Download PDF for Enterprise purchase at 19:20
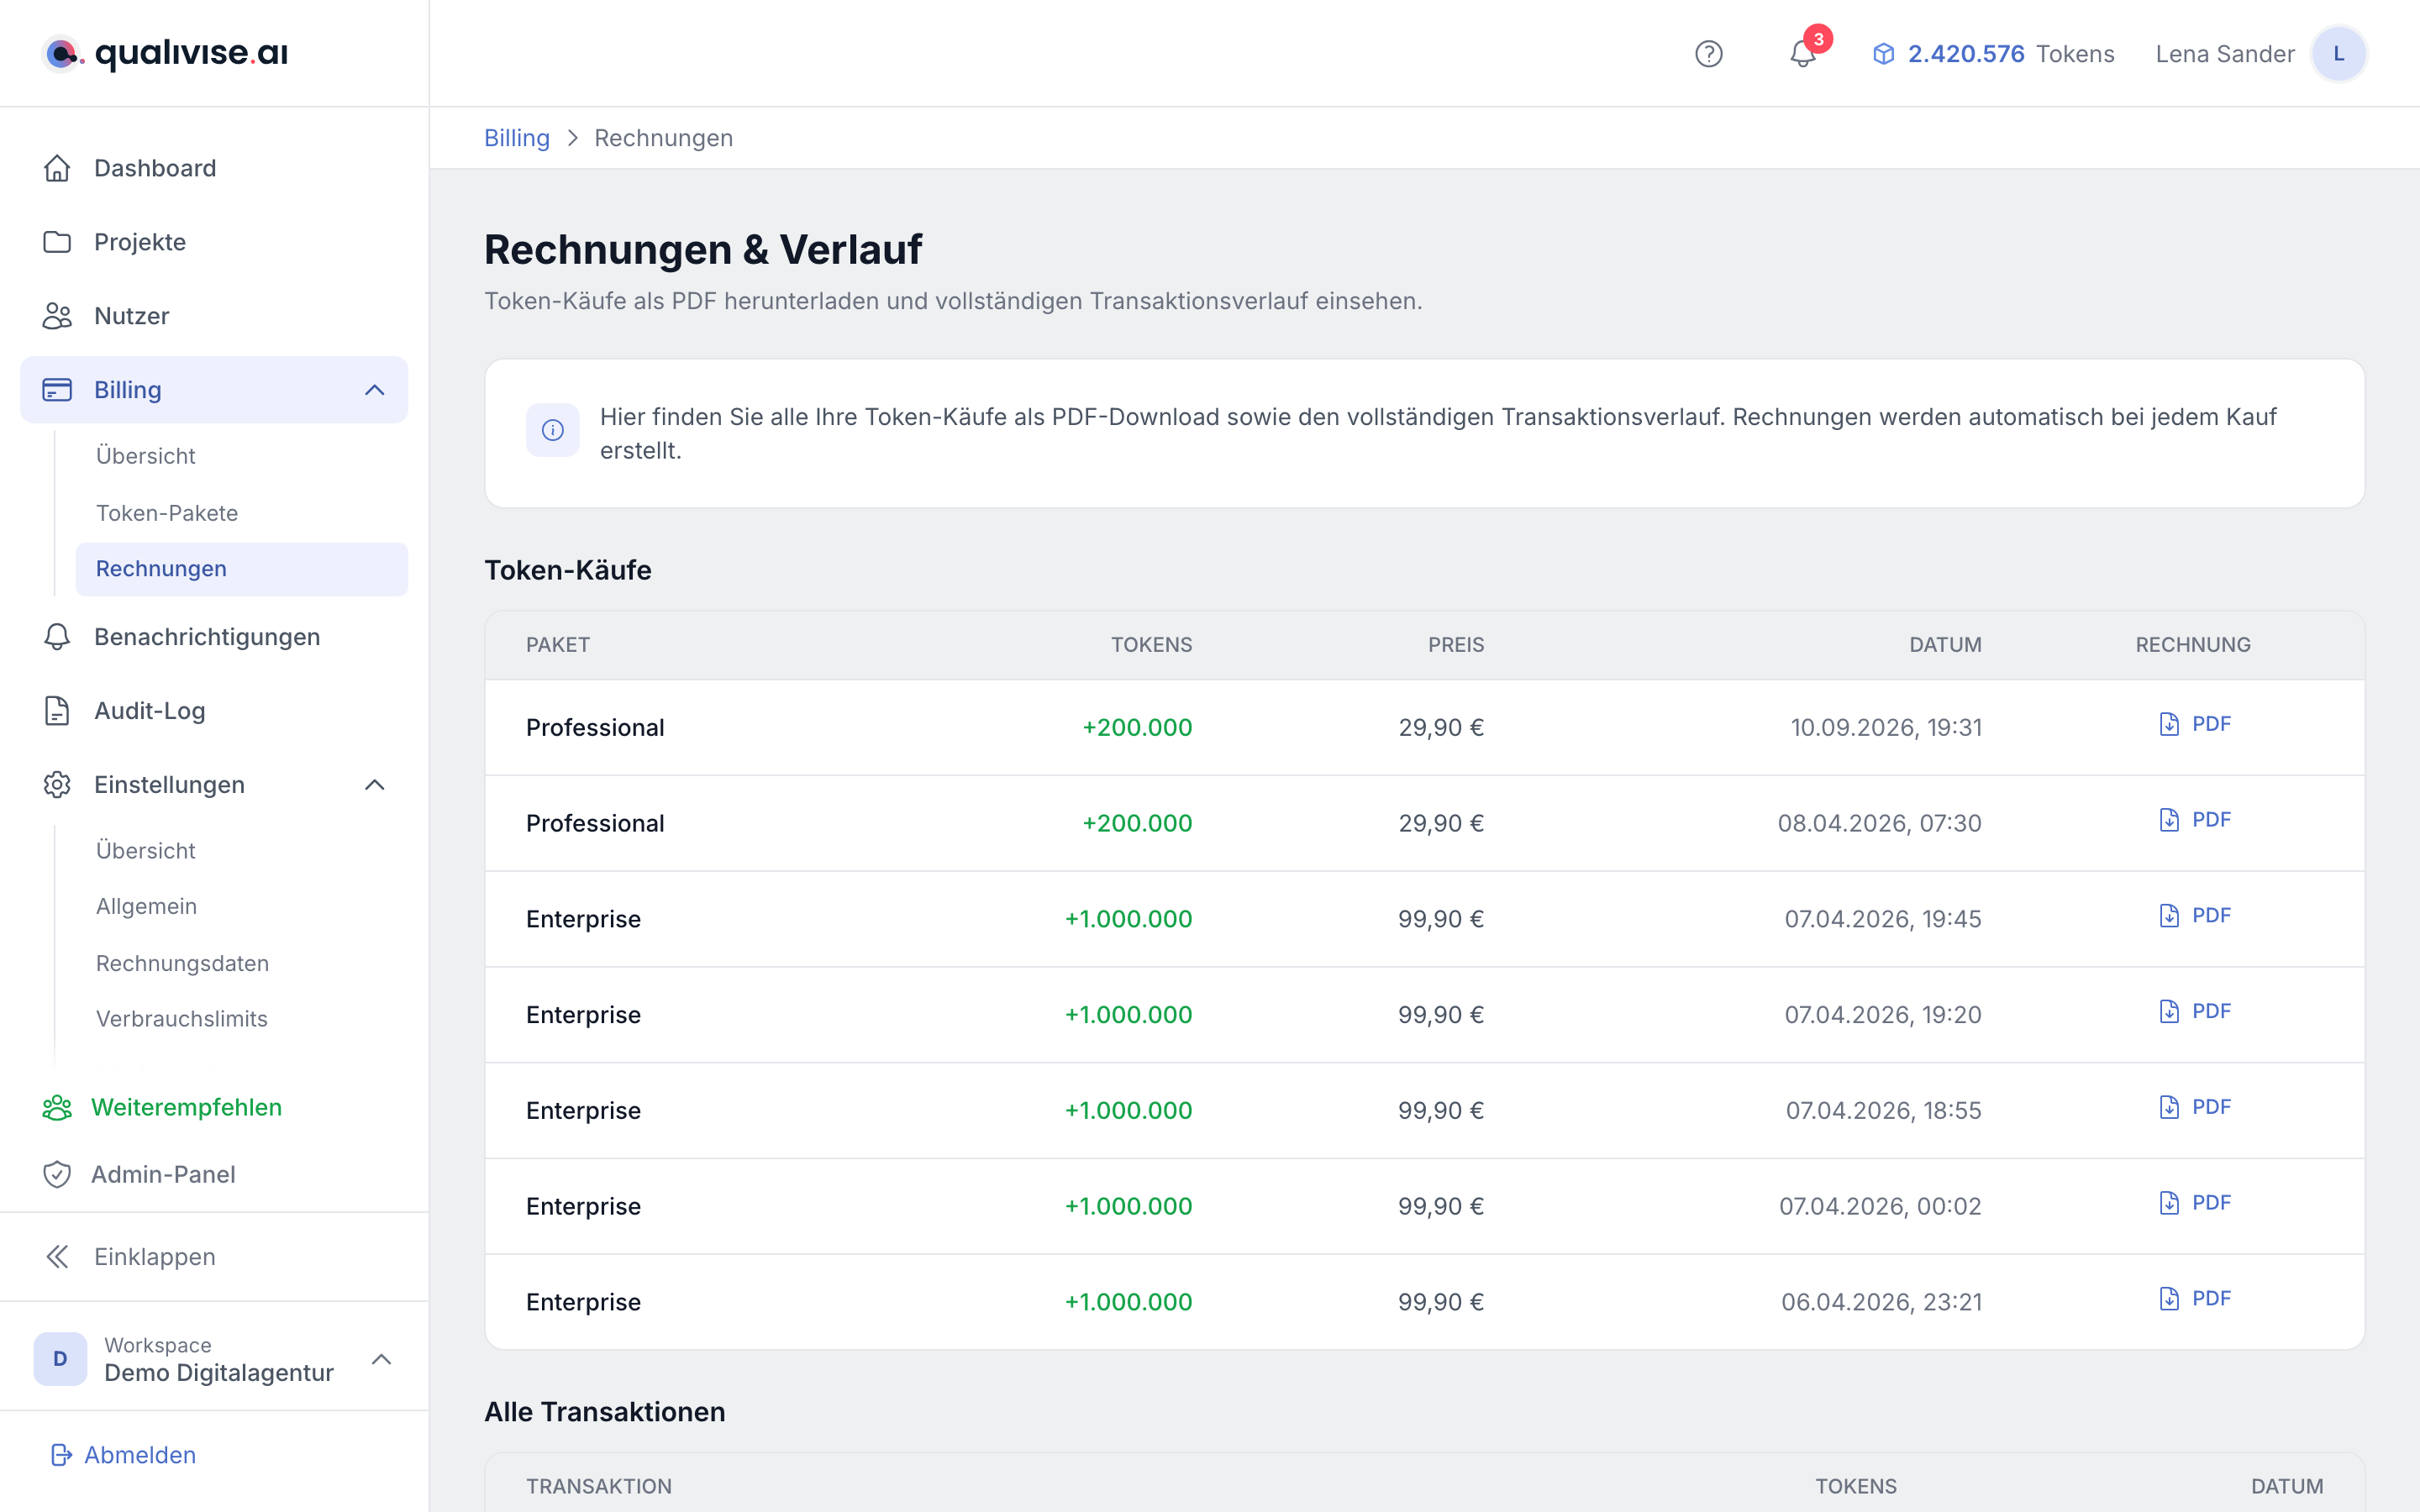The width and height of the screenshot is (2420, 1512). [x=2194, y=1011]
